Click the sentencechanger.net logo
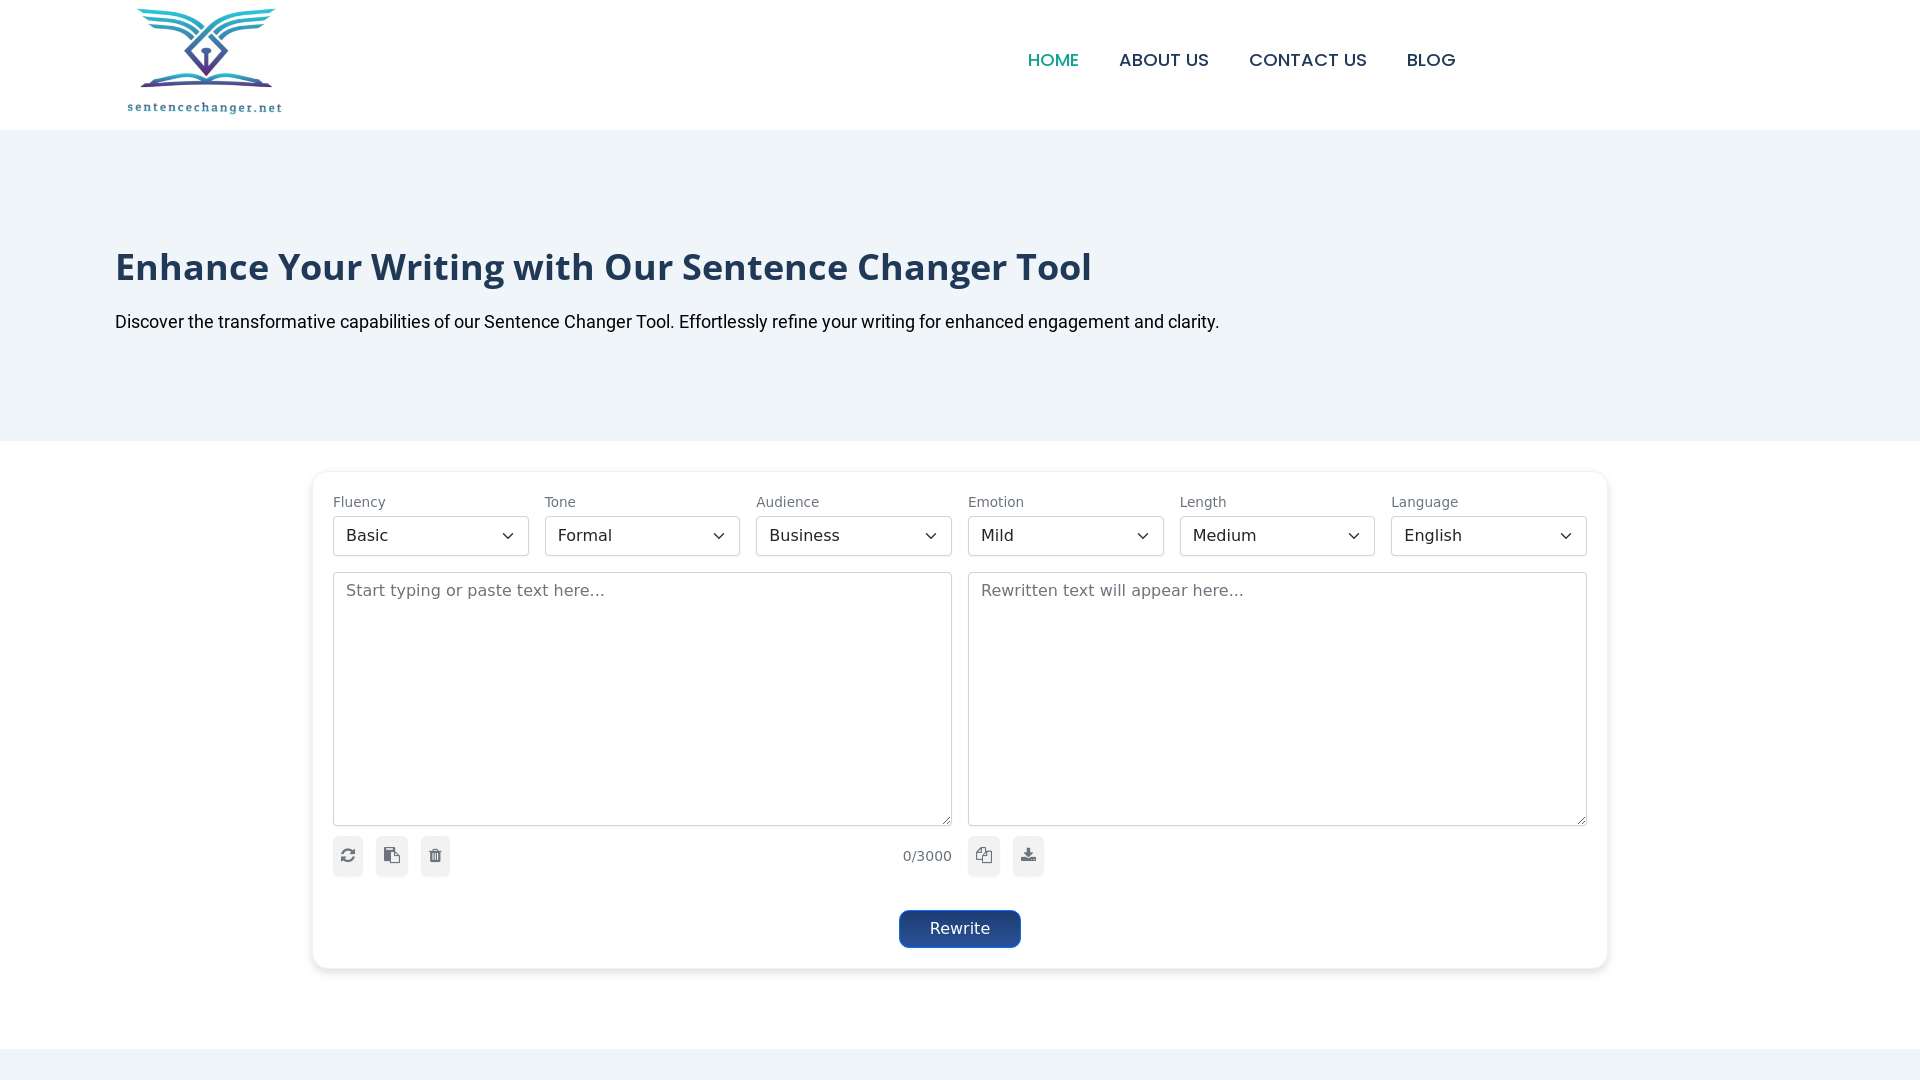The width and height of the screenshot is (1920, 1080). click(205, 61)
